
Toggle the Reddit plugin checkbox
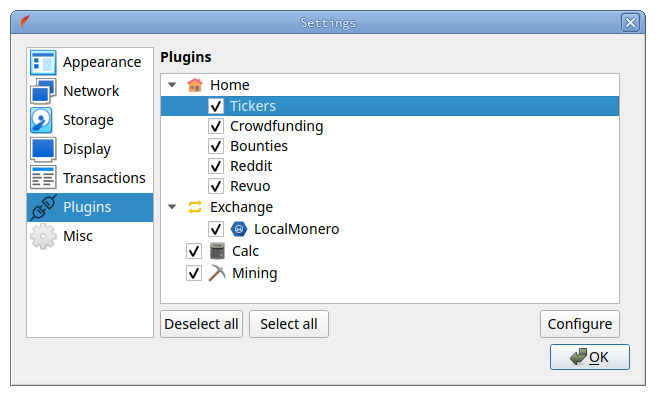[216, 166]
